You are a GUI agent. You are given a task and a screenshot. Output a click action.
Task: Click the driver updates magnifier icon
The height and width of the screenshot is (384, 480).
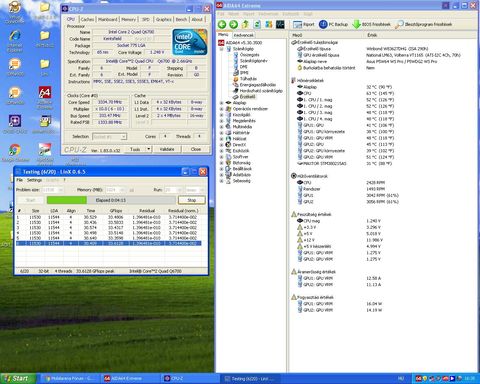point(399,24)
